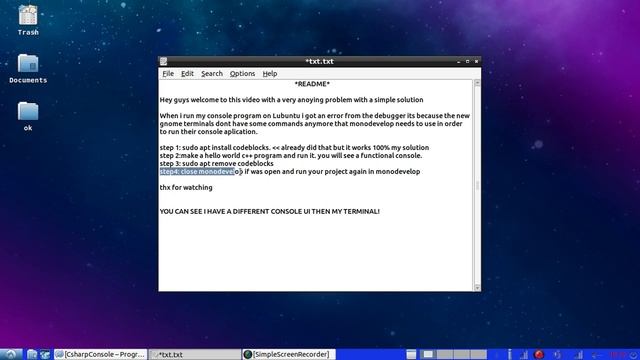Click the Leafpad window icon in title bar

[x=164, y=61]
